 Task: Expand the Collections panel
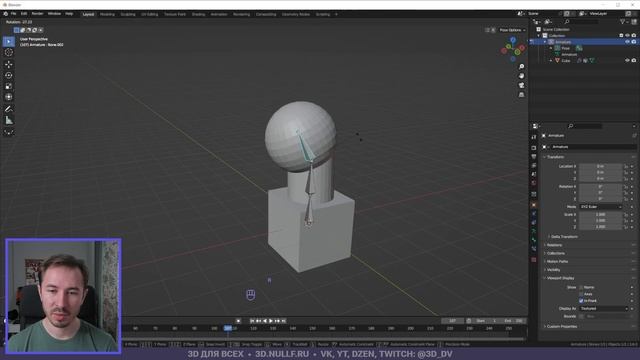[555, 253]
